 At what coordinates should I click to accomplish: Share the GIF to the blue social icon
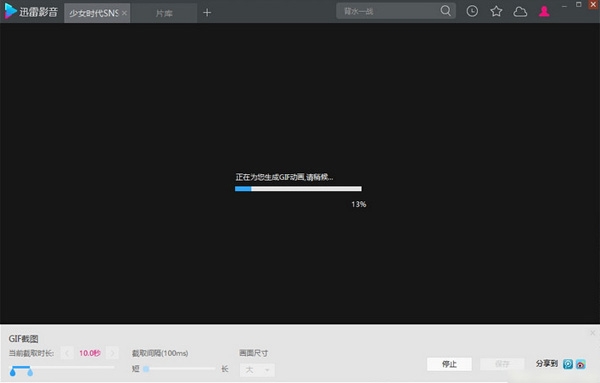tap(568, 364)
